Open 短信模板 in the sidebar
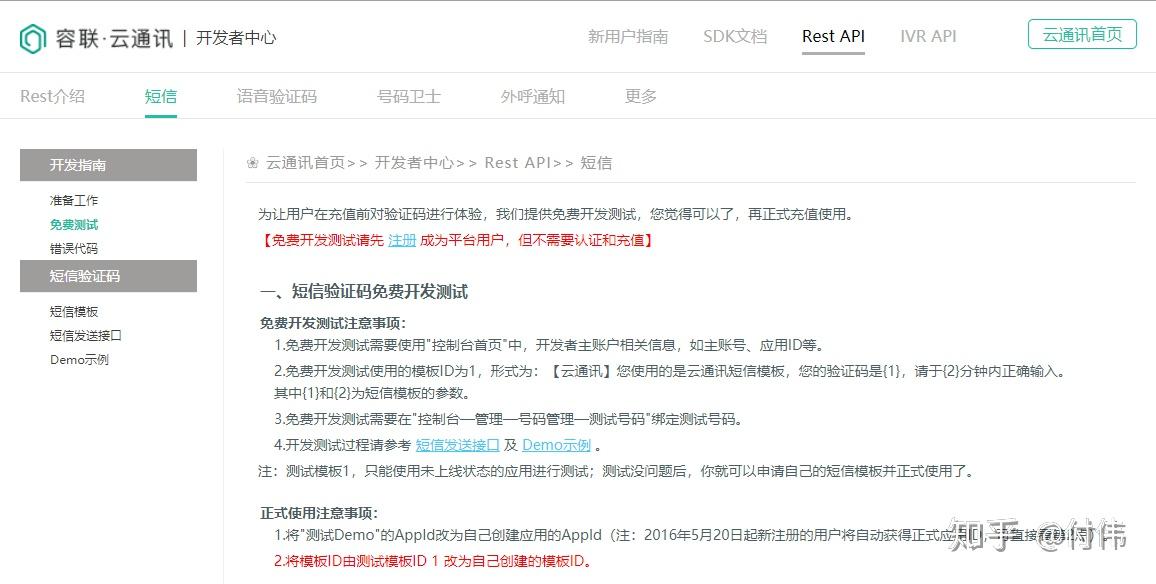 pyautogui.click(x=74, y=312)
